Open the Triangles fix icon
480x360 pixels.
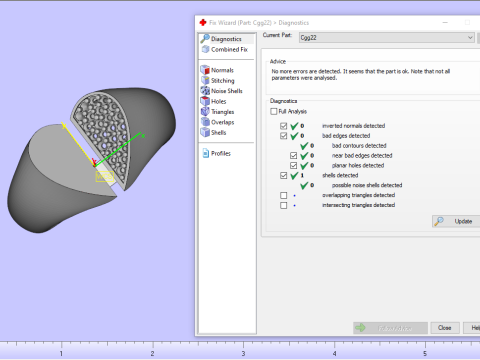tap(205, 112)
